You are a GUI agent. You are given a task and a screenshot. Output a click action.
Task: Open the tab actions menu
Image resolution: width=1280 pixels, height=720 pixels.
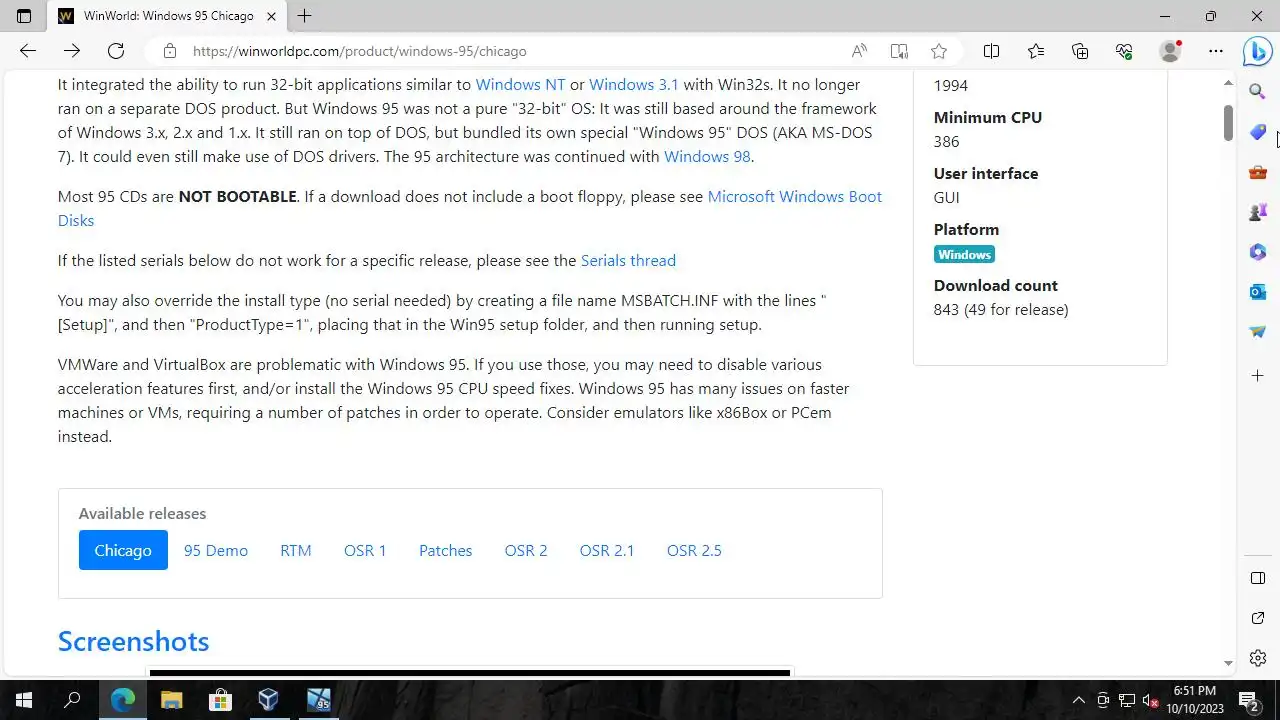24,16
